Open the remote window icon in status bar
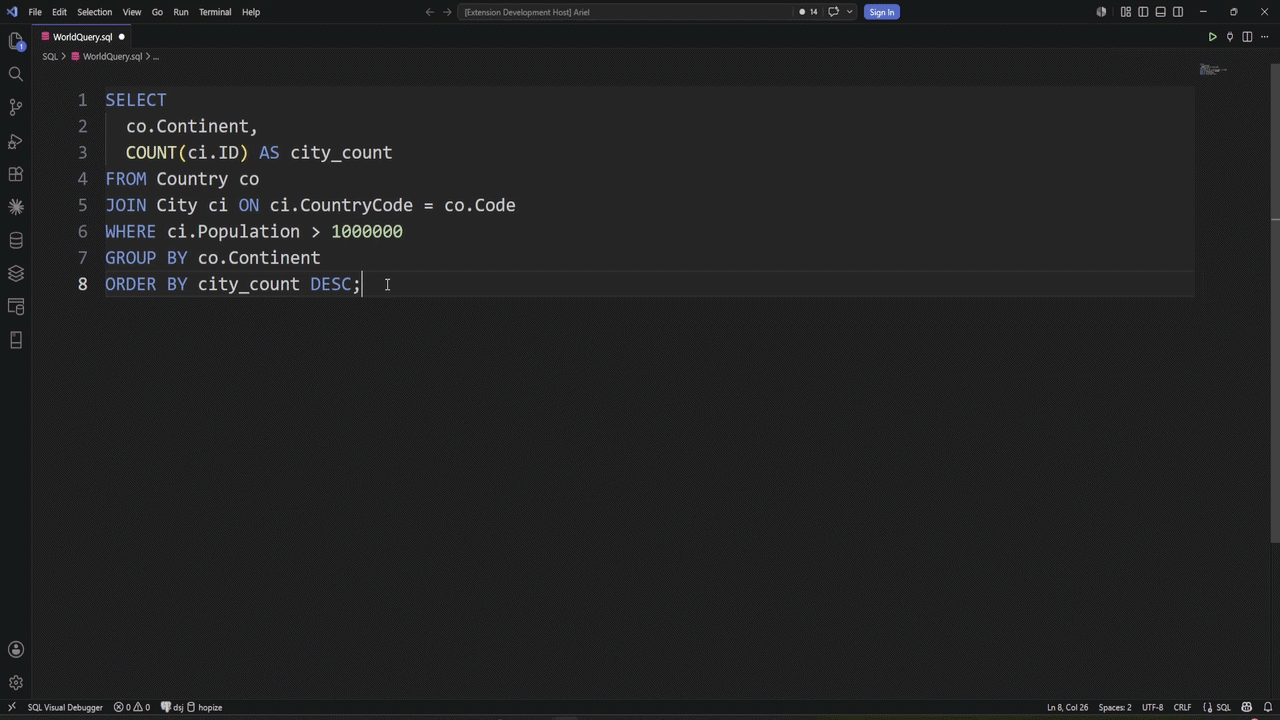Screen dimensions: 1280x720 [x=11, y=707]
